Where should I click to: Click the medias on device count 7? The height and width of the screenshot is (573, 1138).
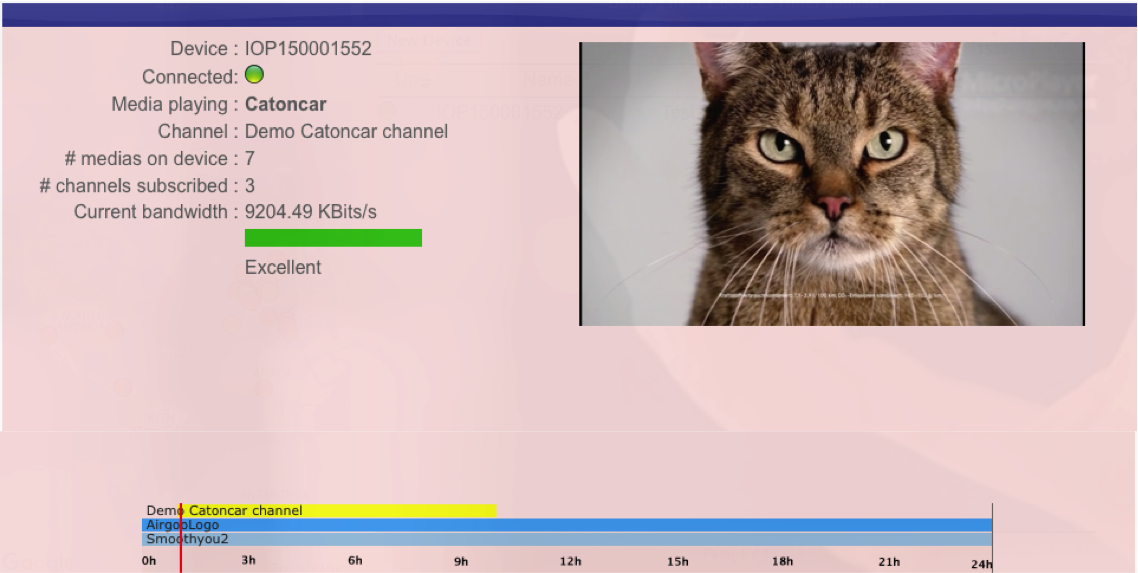pos(250,158)
